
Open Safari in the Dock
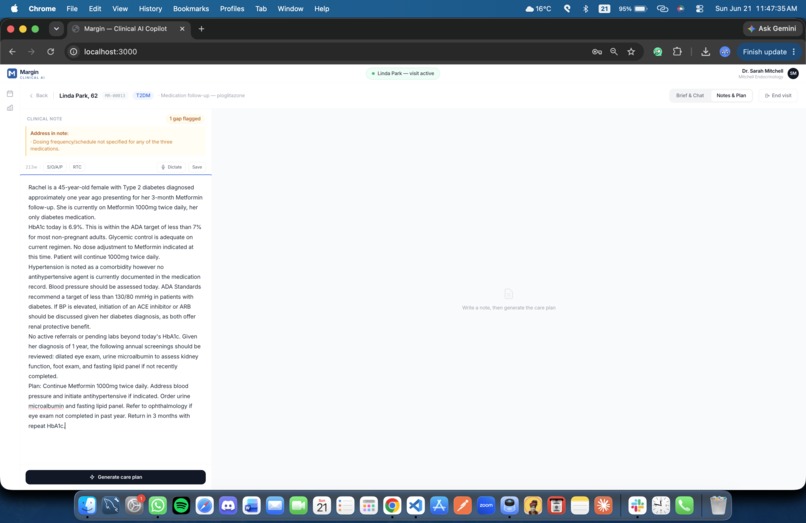click(205, 506)
